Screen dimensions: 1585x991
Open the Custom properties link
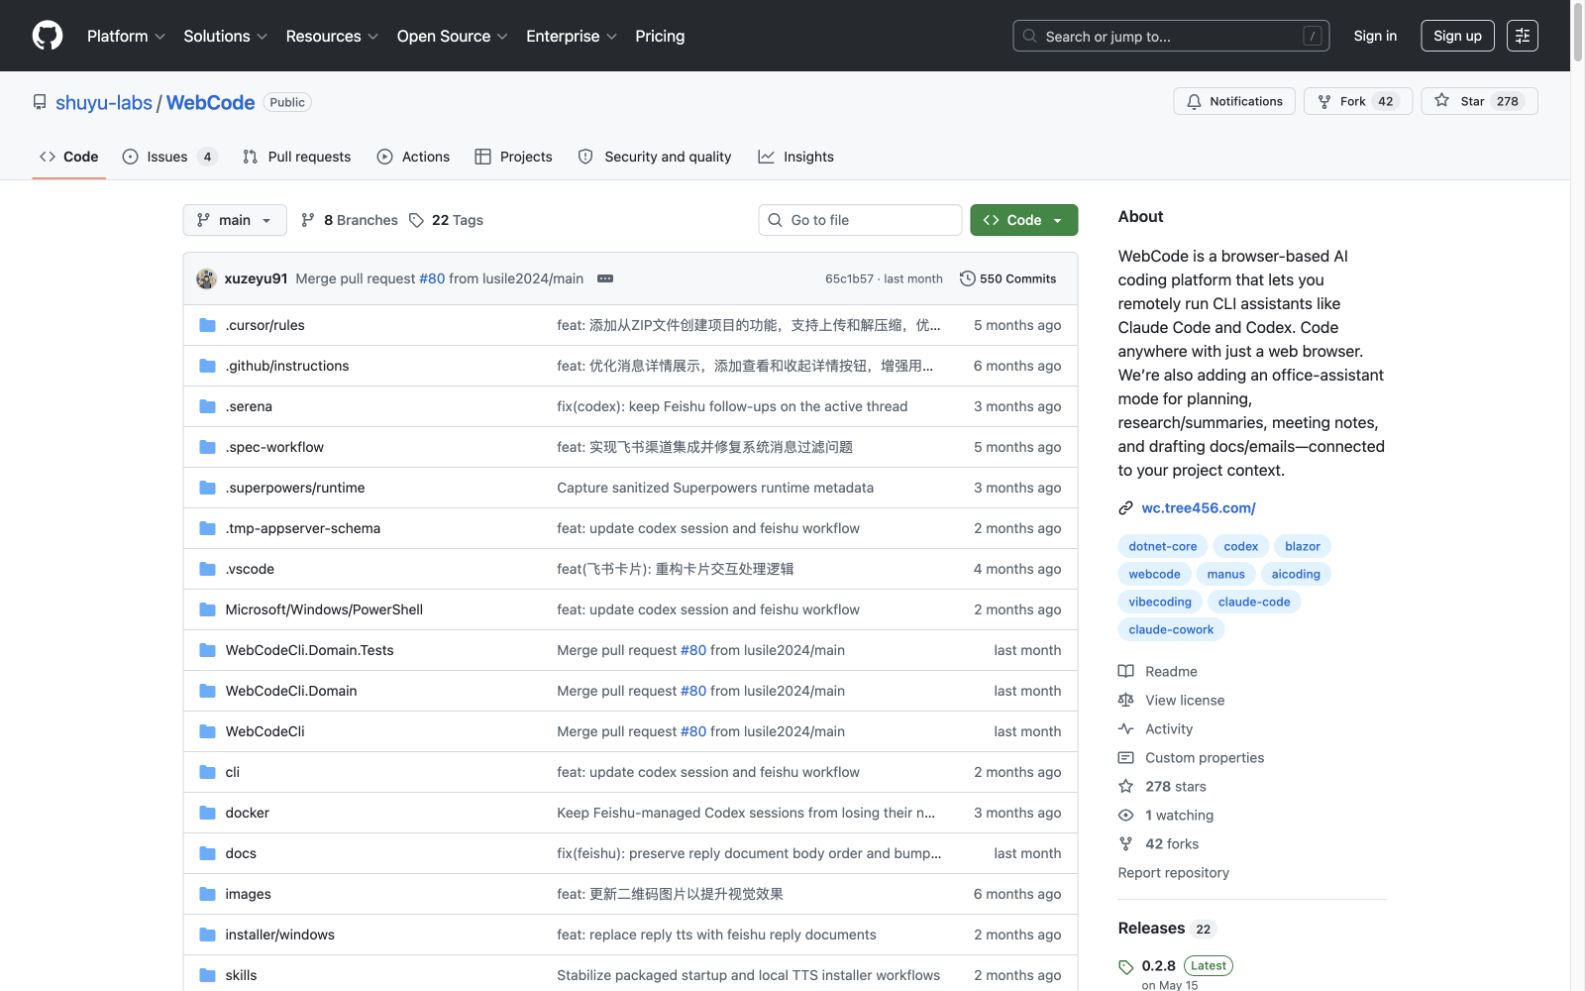tap(1191, 758)
